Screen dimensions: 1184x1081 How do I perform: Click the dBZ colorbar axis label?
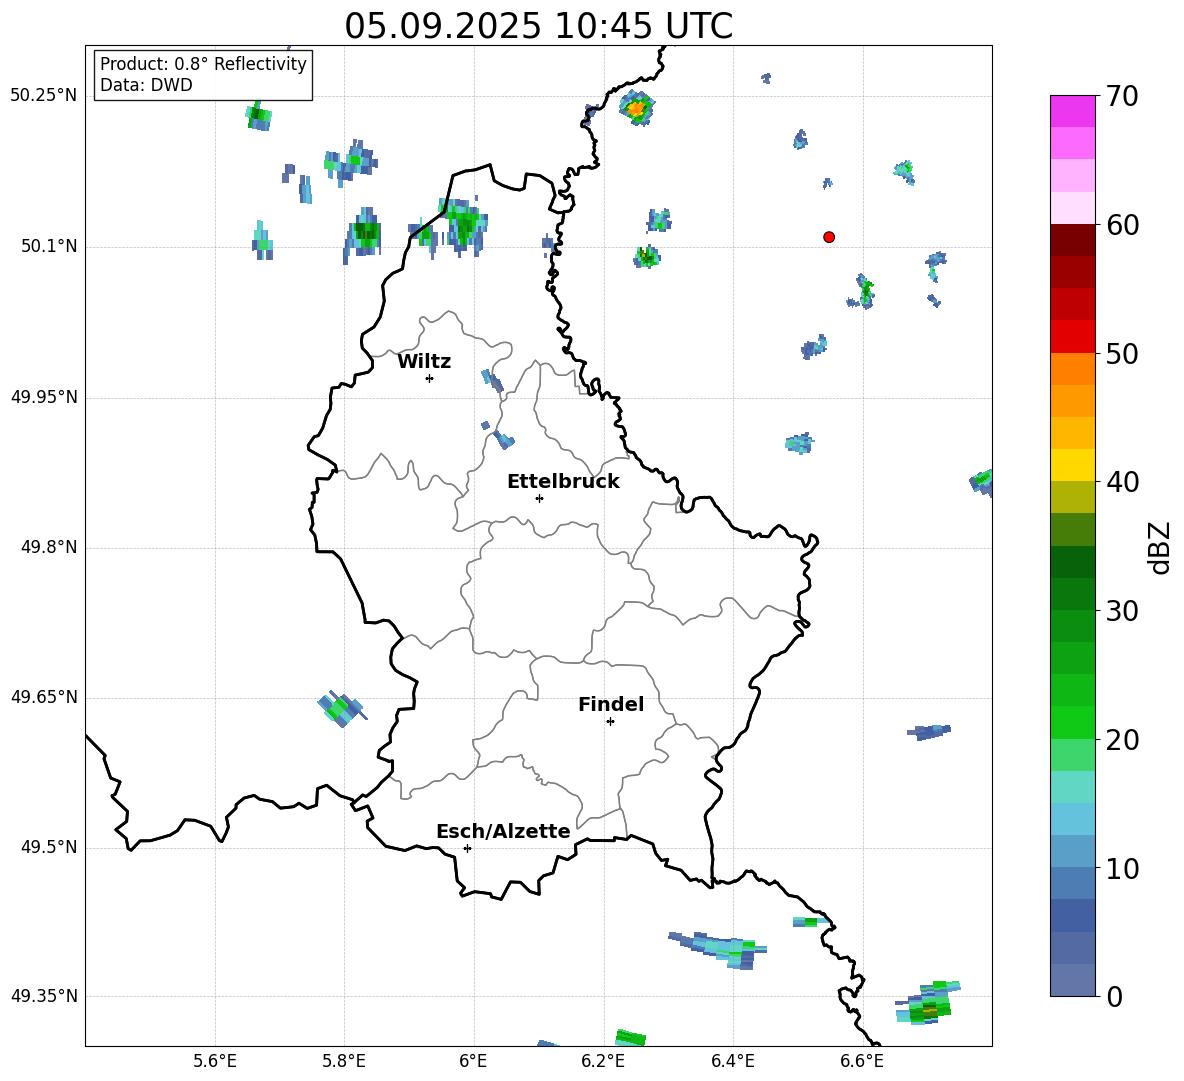coord(1160,547)
